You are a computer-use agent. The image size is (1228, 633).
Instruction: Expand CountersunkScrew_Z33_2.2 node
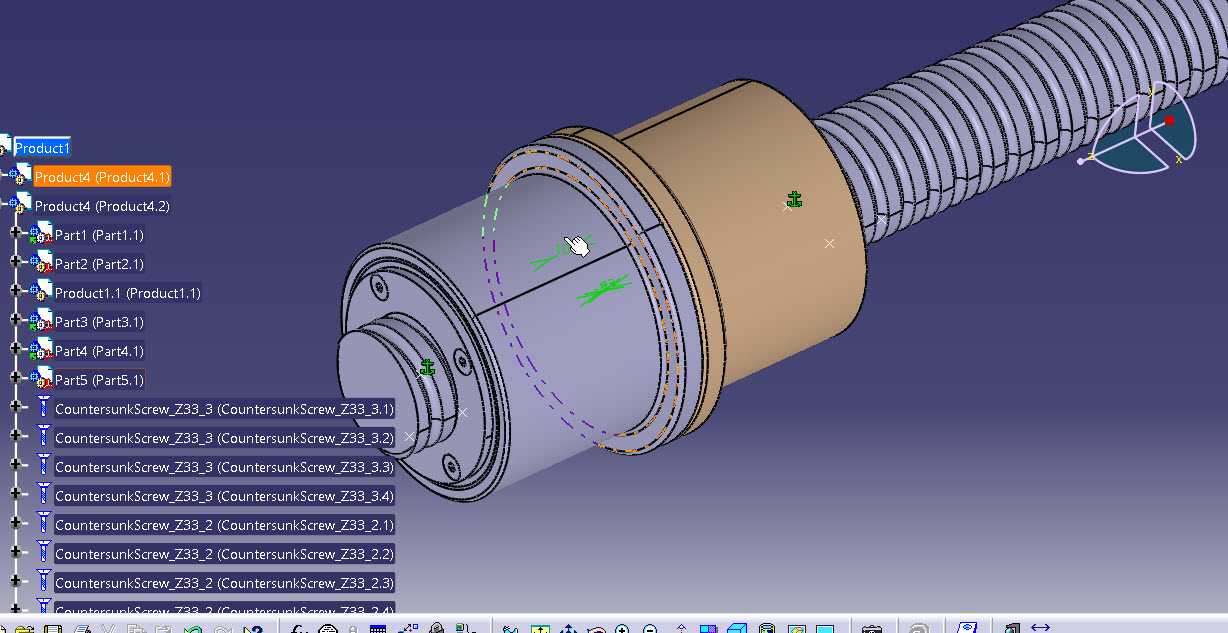[x=15, y=552]
